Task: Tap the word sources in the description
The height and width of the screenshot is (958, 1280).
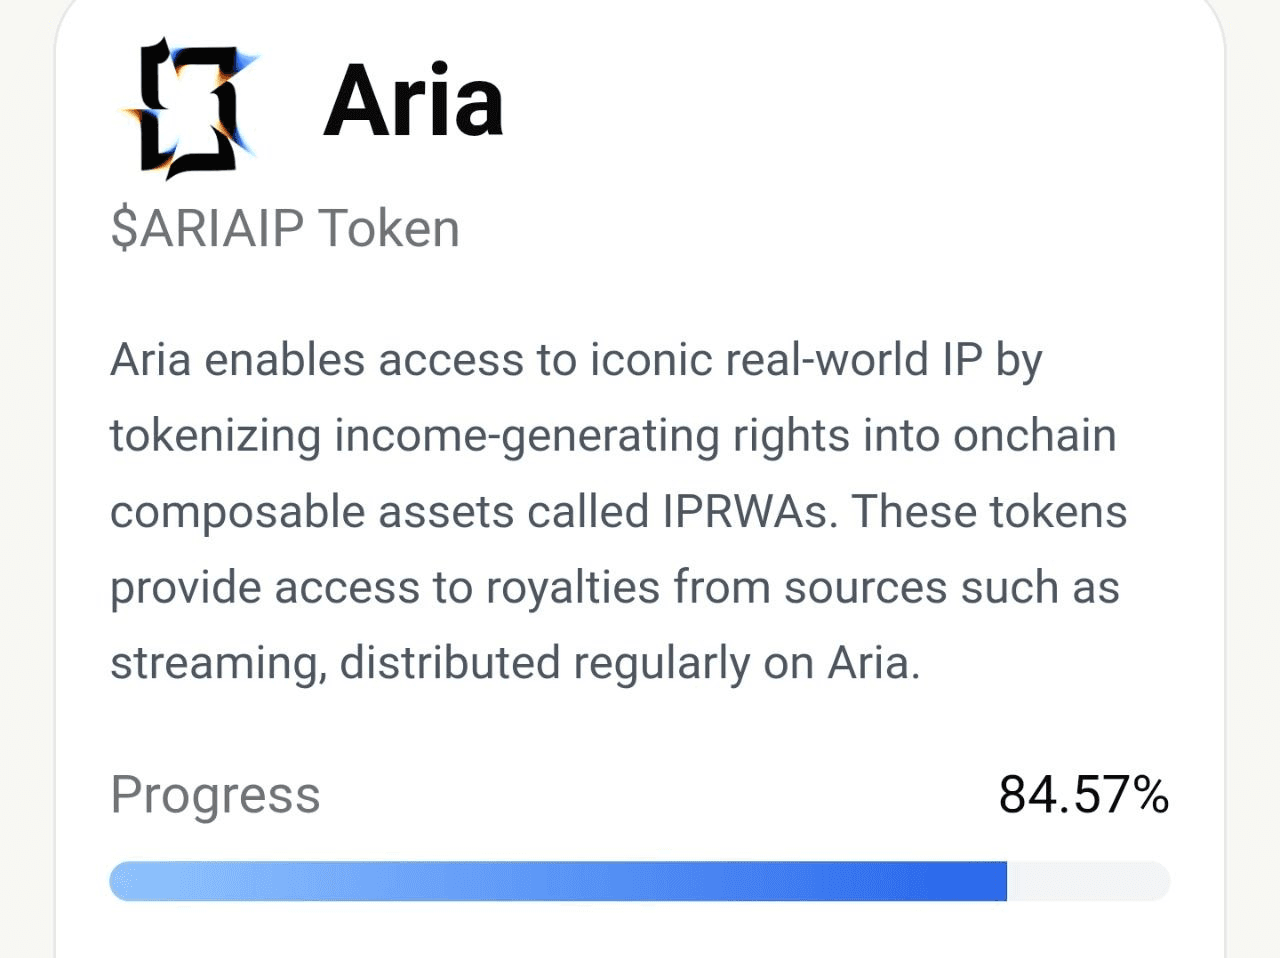Action: [865, 588]
